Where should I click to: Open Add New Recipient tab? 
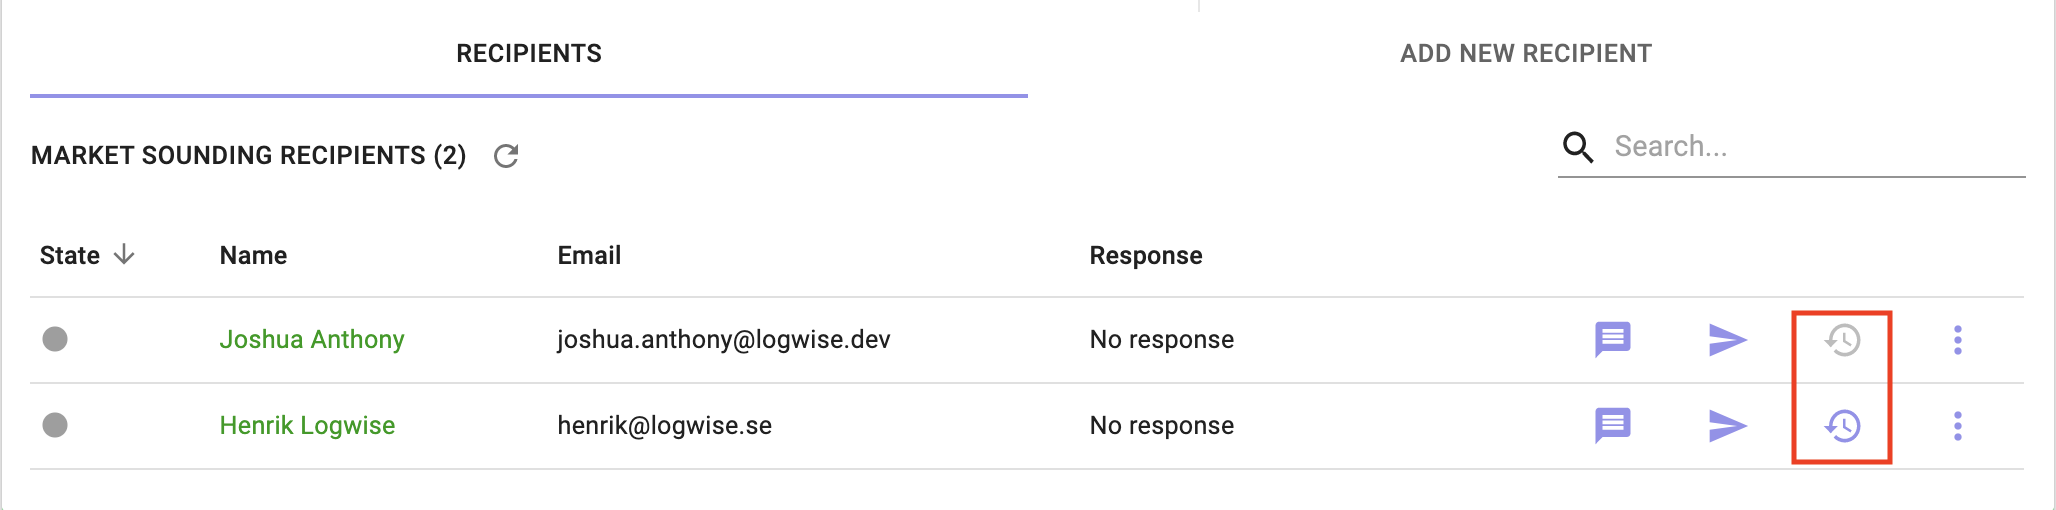(x=1526, y=54)
